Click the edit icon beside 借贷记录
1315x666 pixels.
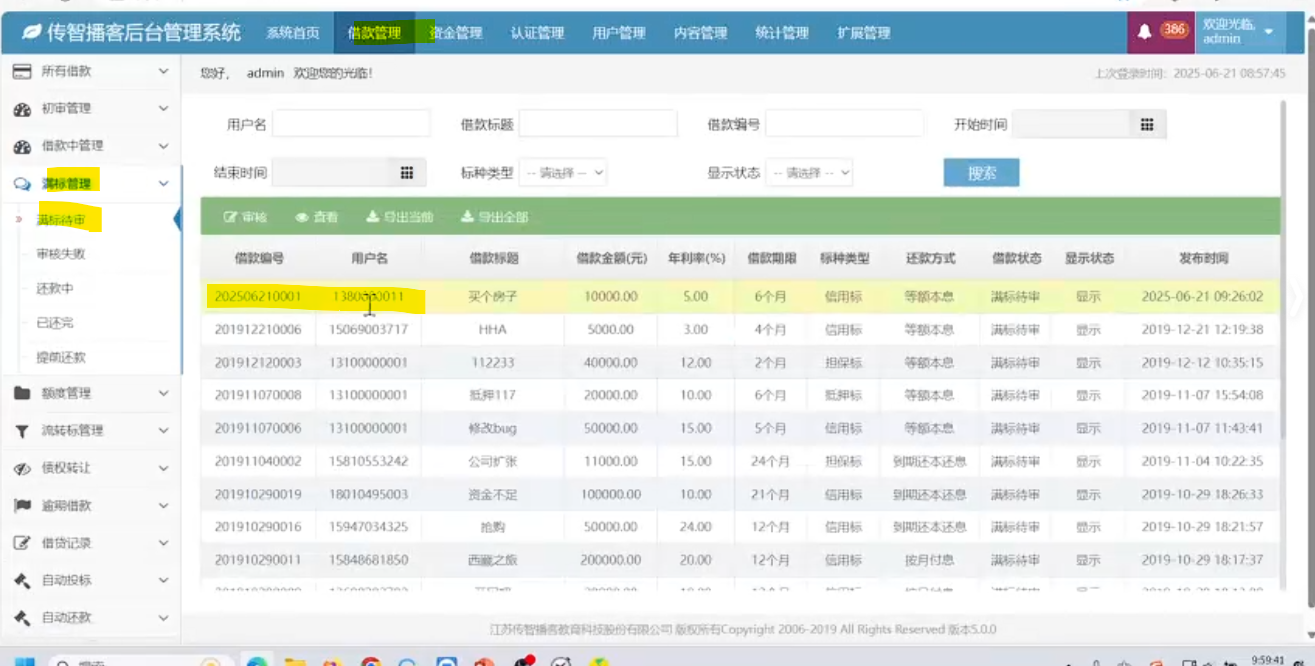tap(22, 543)
